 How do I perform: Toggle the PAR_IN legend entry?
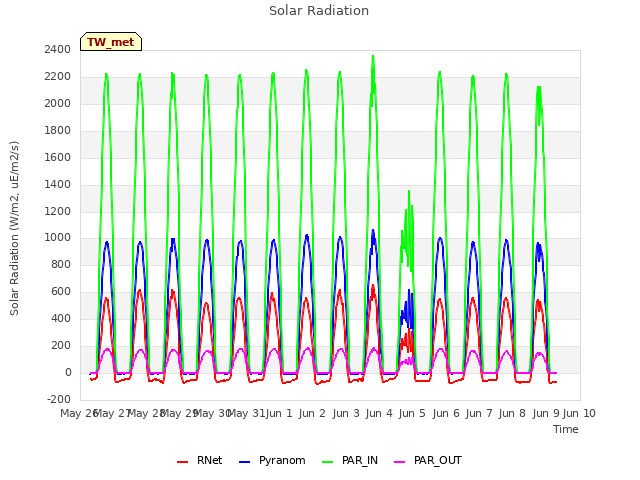pyautogui.click(x=350, y=460)
